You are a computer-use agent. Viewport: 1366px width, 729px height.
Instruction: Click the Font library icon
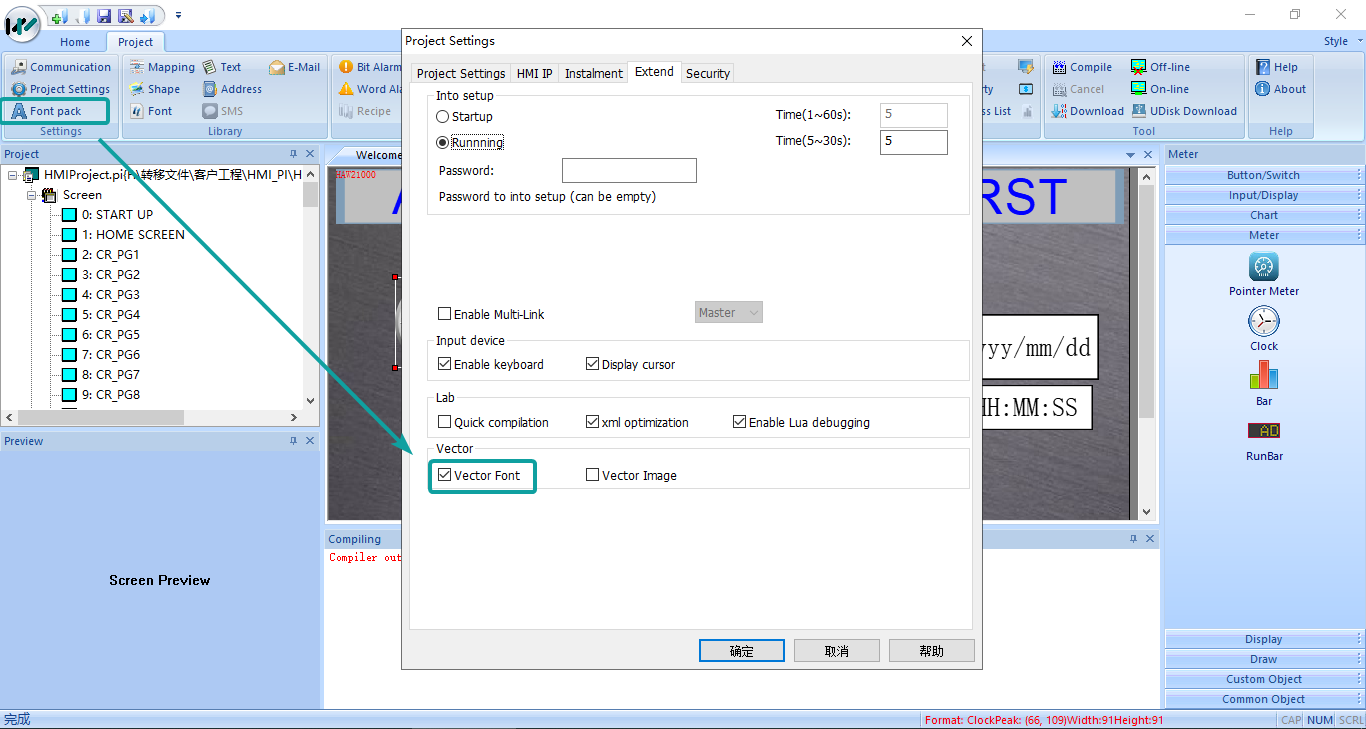(x=137, y=111)
